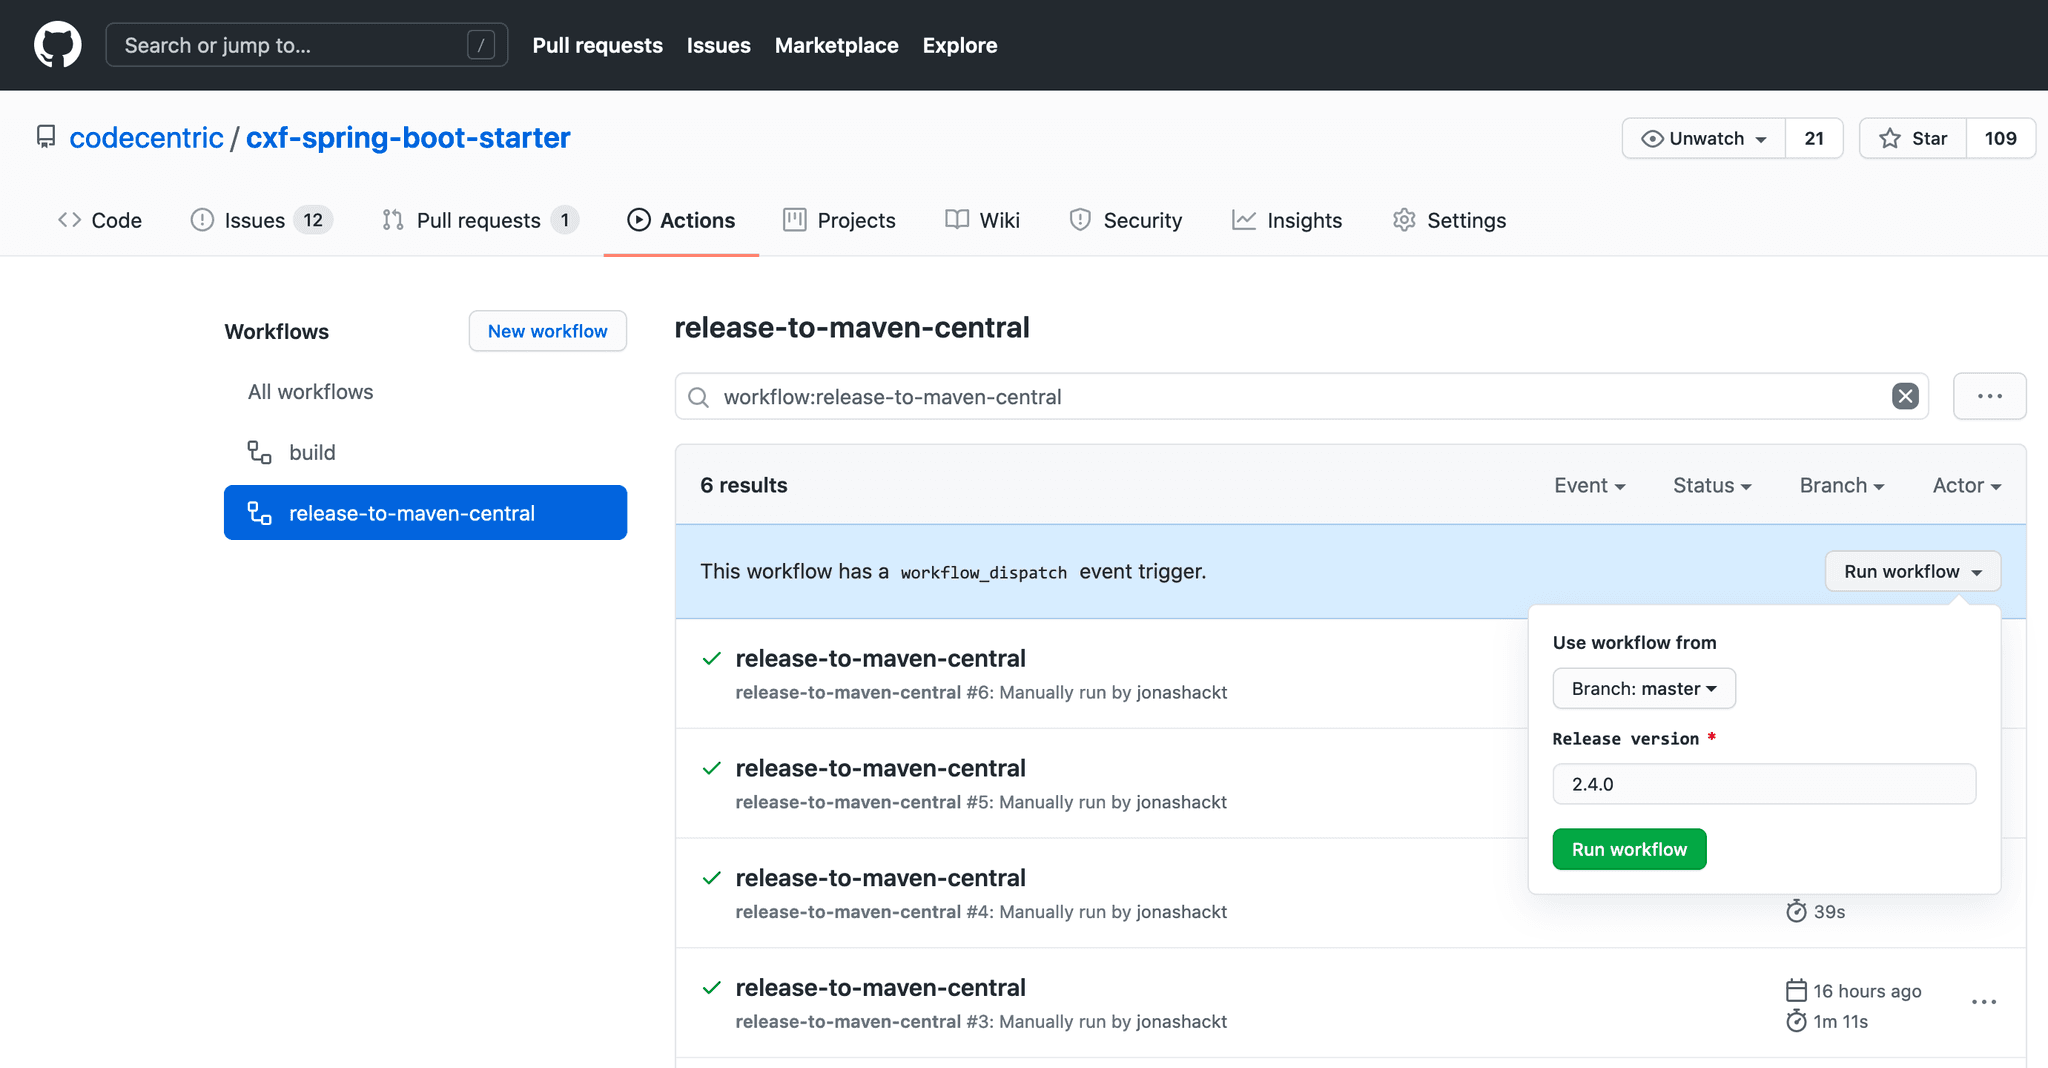Open the Insights tab

tap(1287, 220)
